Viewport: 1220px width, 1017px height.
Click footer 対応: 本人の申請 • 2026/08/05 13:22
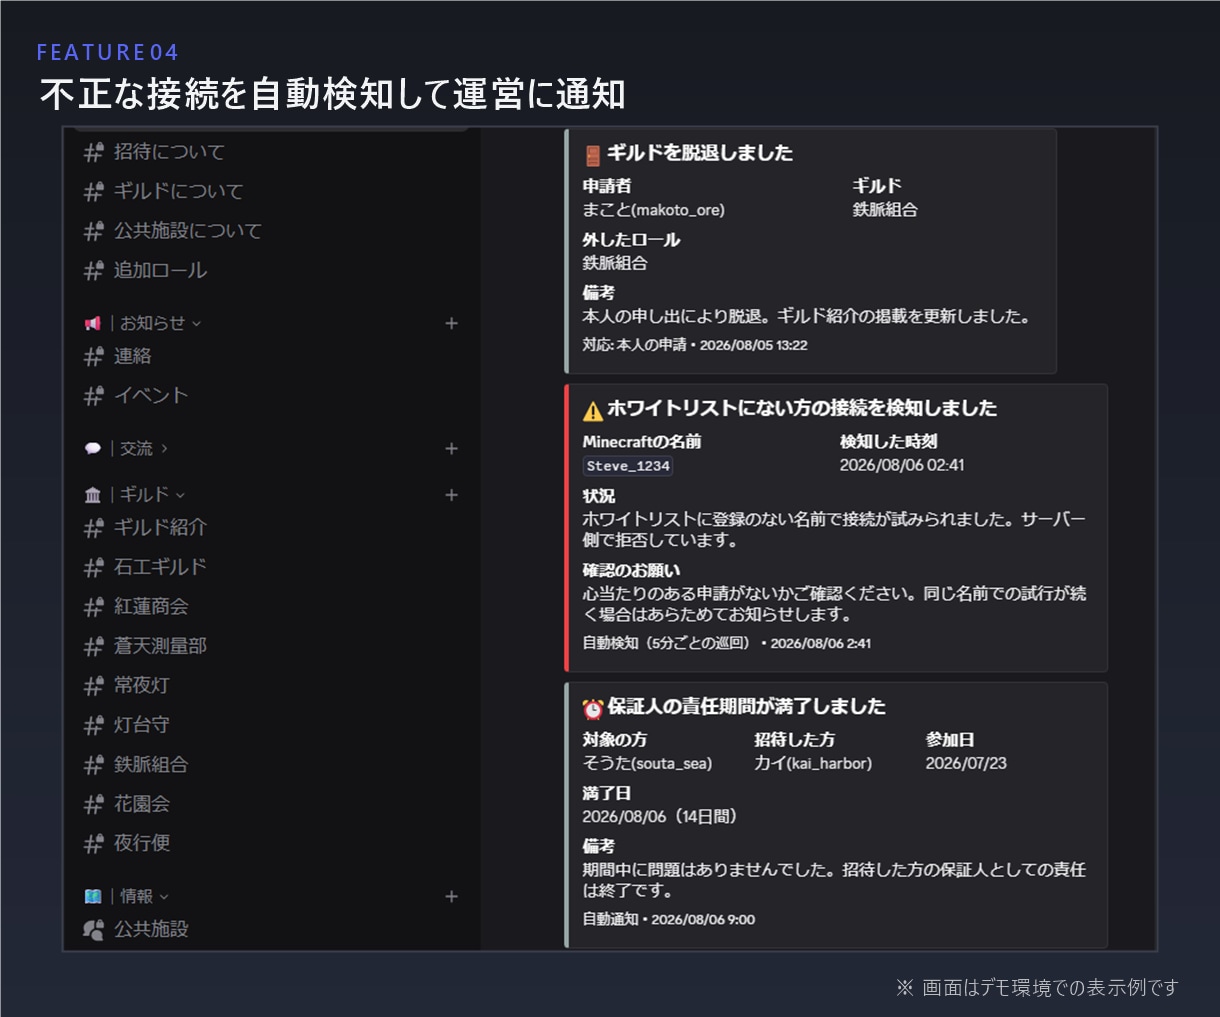(695, 345)
